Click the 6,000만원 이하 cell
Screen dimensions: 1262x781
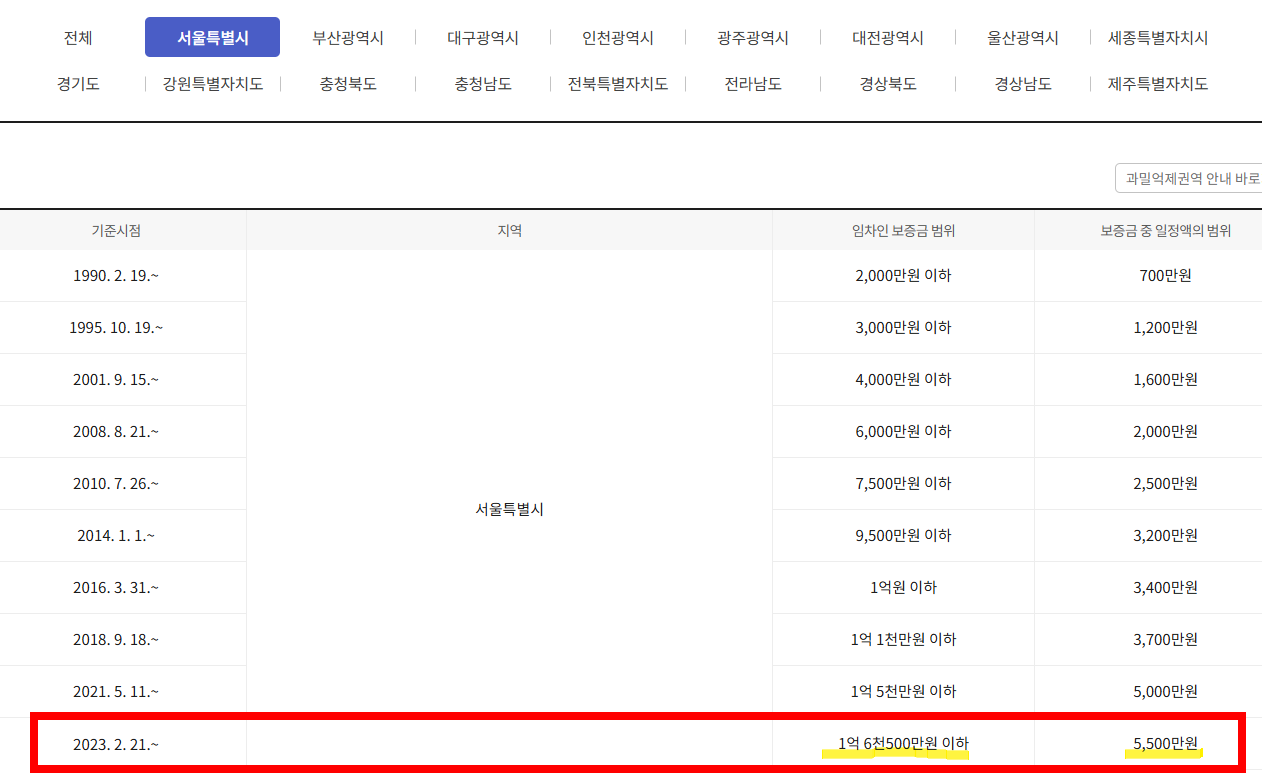click(903, 431)
